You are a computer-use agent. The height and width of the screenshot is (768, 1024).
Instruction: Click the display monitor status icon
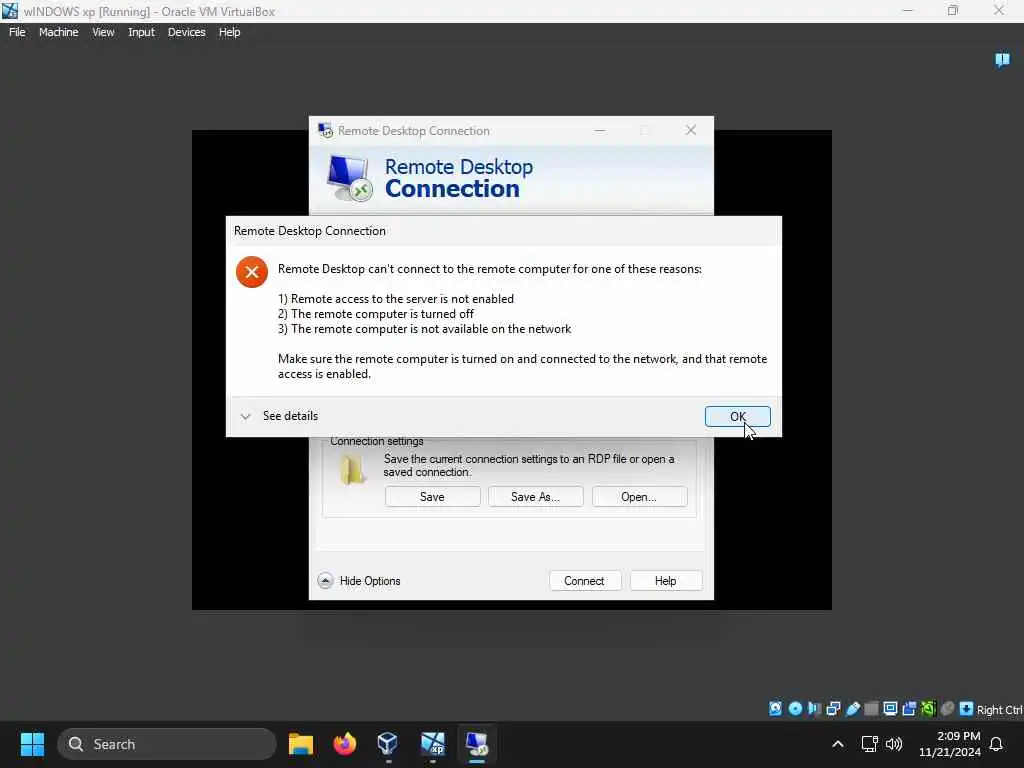click(x=890, y=709)
